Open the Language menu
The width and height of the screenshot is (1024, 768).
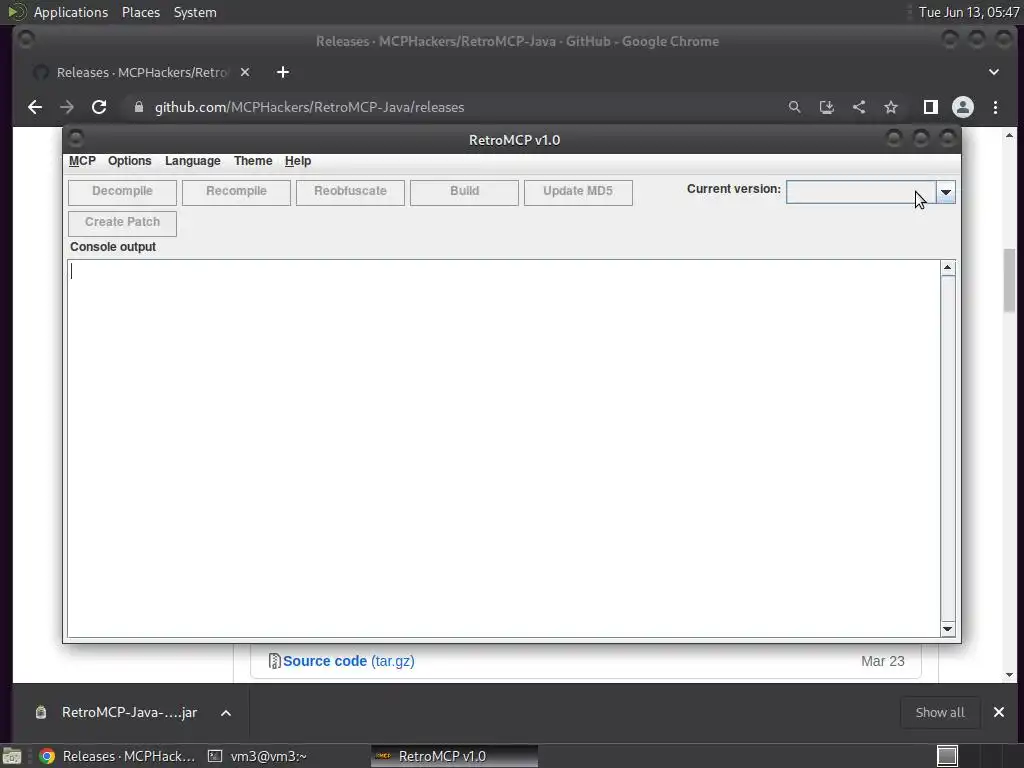tap(193, 161)
